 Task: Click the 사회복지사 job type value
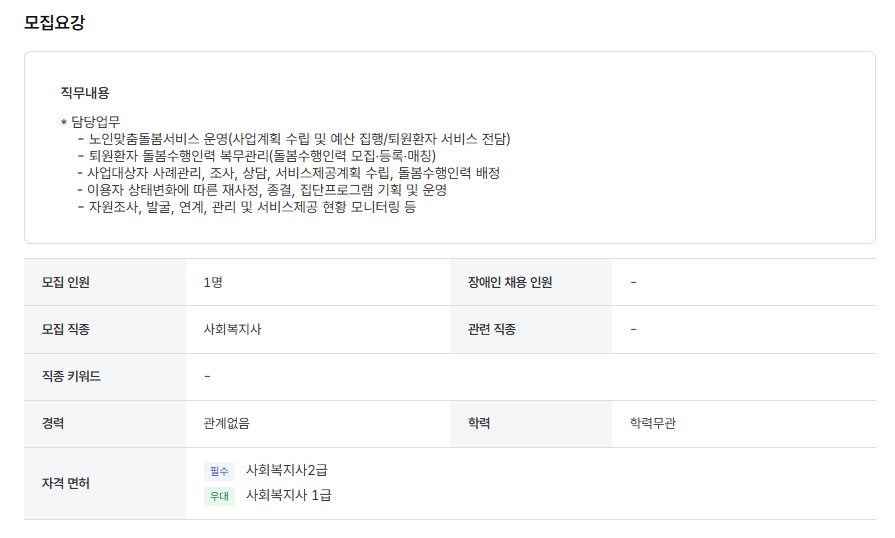[232, 330]
